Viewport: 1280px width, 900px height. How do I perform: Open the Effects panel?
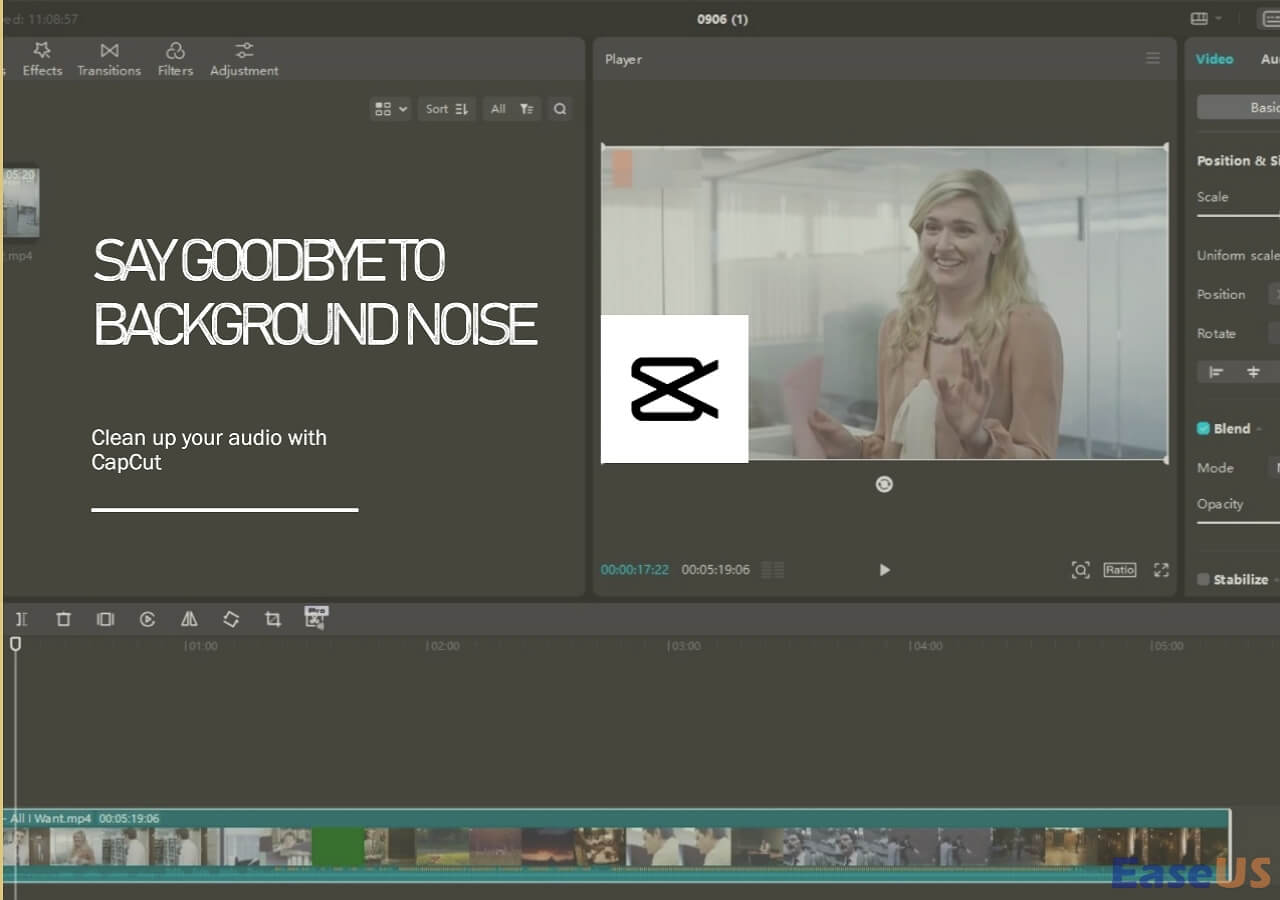point(42,59)
